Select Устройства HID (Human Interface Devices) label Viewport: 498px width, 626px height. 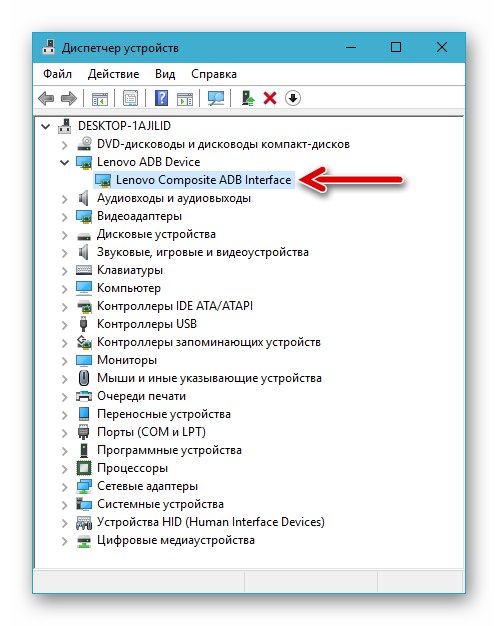click(211, 522)
